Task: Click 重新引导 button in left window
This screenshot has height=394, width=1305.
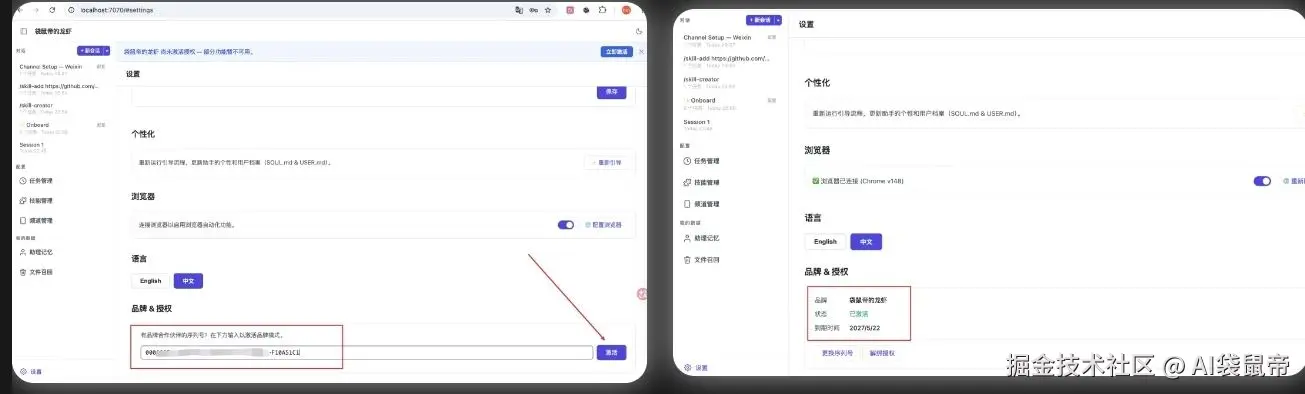Action: [x=607, y=162]
